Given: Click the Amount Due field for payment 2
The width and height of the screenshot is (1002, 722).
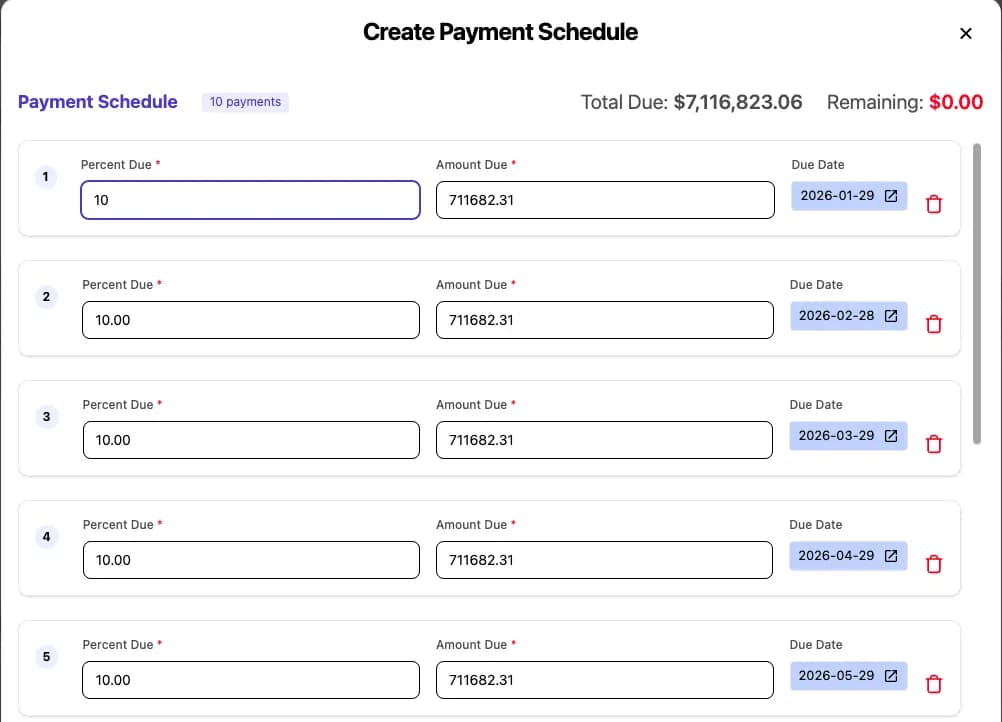Looking at the screenshot, I should 604,319.
